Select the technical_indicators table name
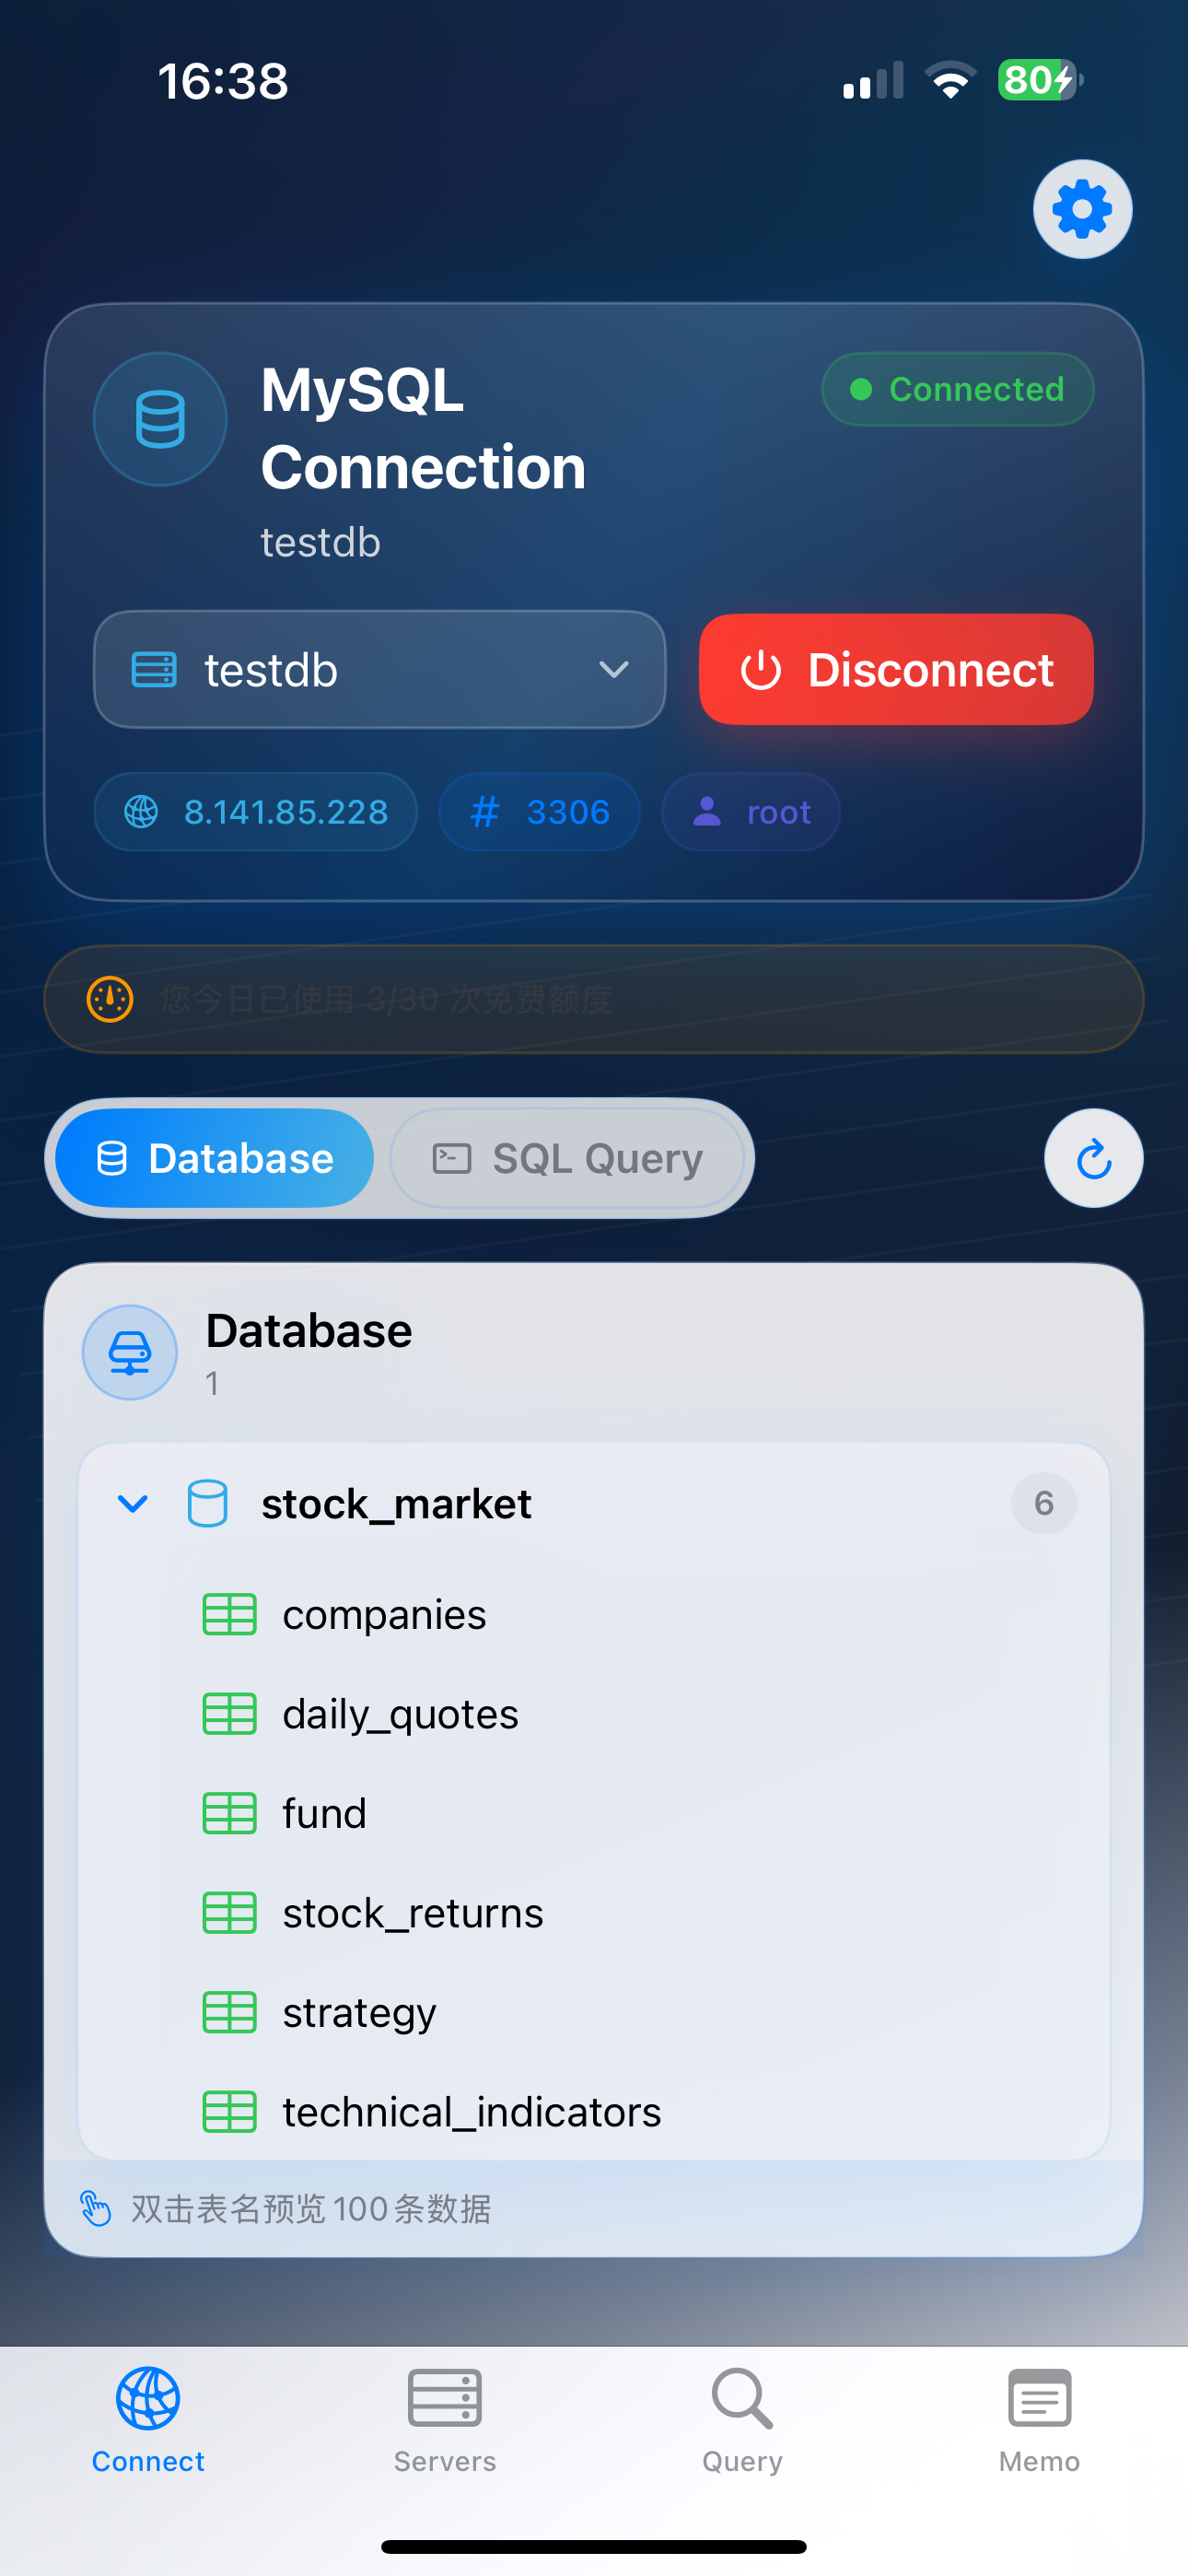Image resolution: width=1188 pixels, height=2576 pixels. [472, 2112]
